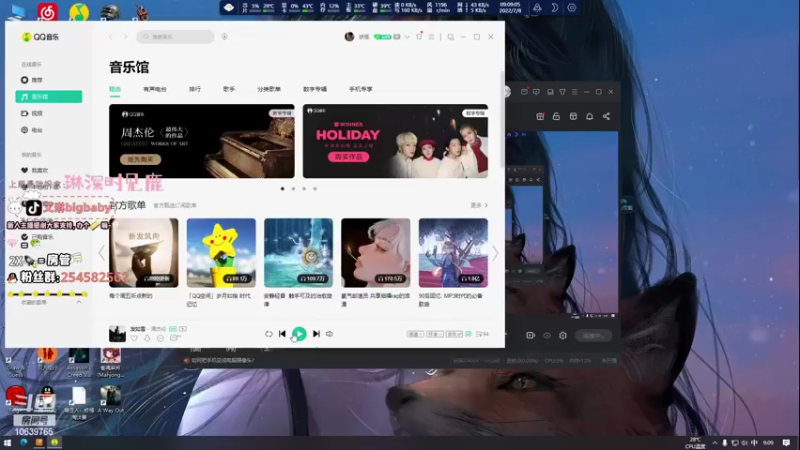800x450 pixels.
Task: Open now-playing album art in player bar
Action: pos(117,334)
